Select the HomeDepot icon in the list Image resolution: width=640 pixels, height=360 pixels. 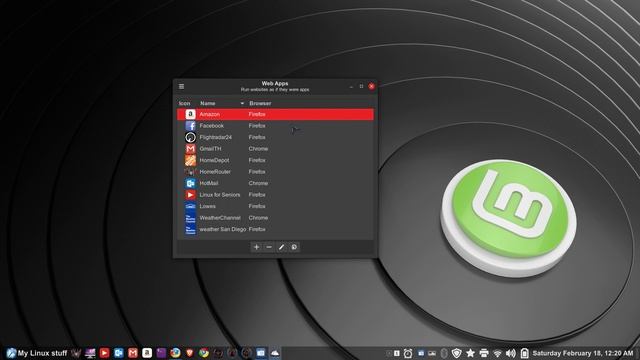190,160
